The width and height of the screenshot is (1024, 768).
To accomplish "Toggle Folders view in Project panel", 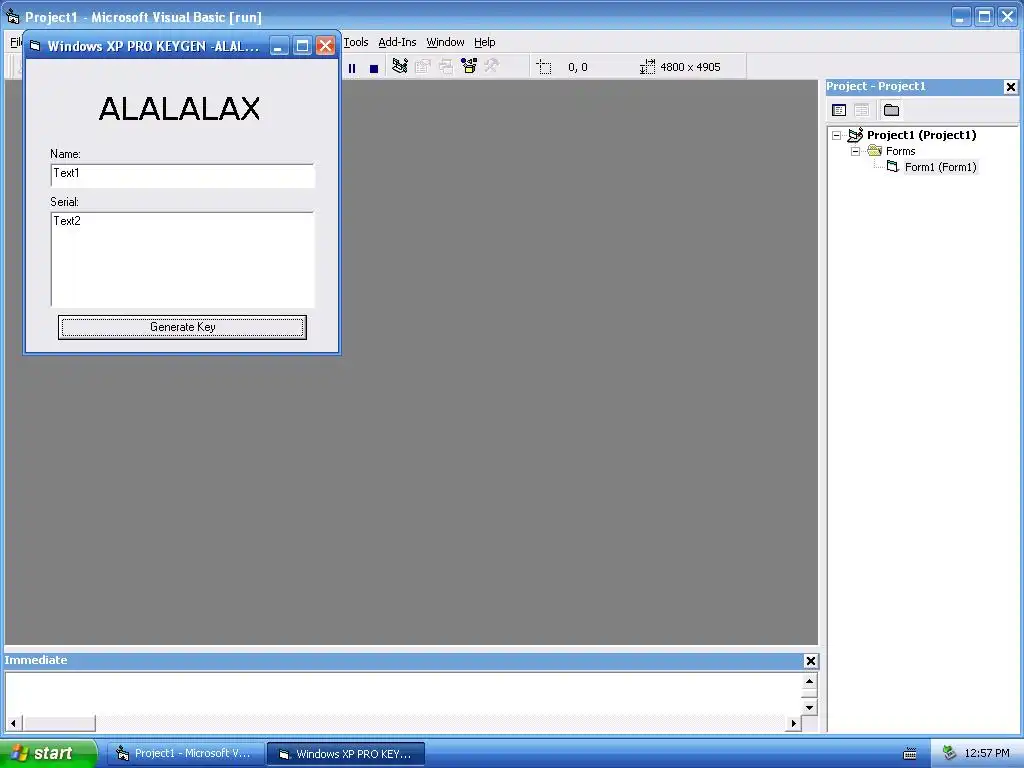I will tap(891, 110).
